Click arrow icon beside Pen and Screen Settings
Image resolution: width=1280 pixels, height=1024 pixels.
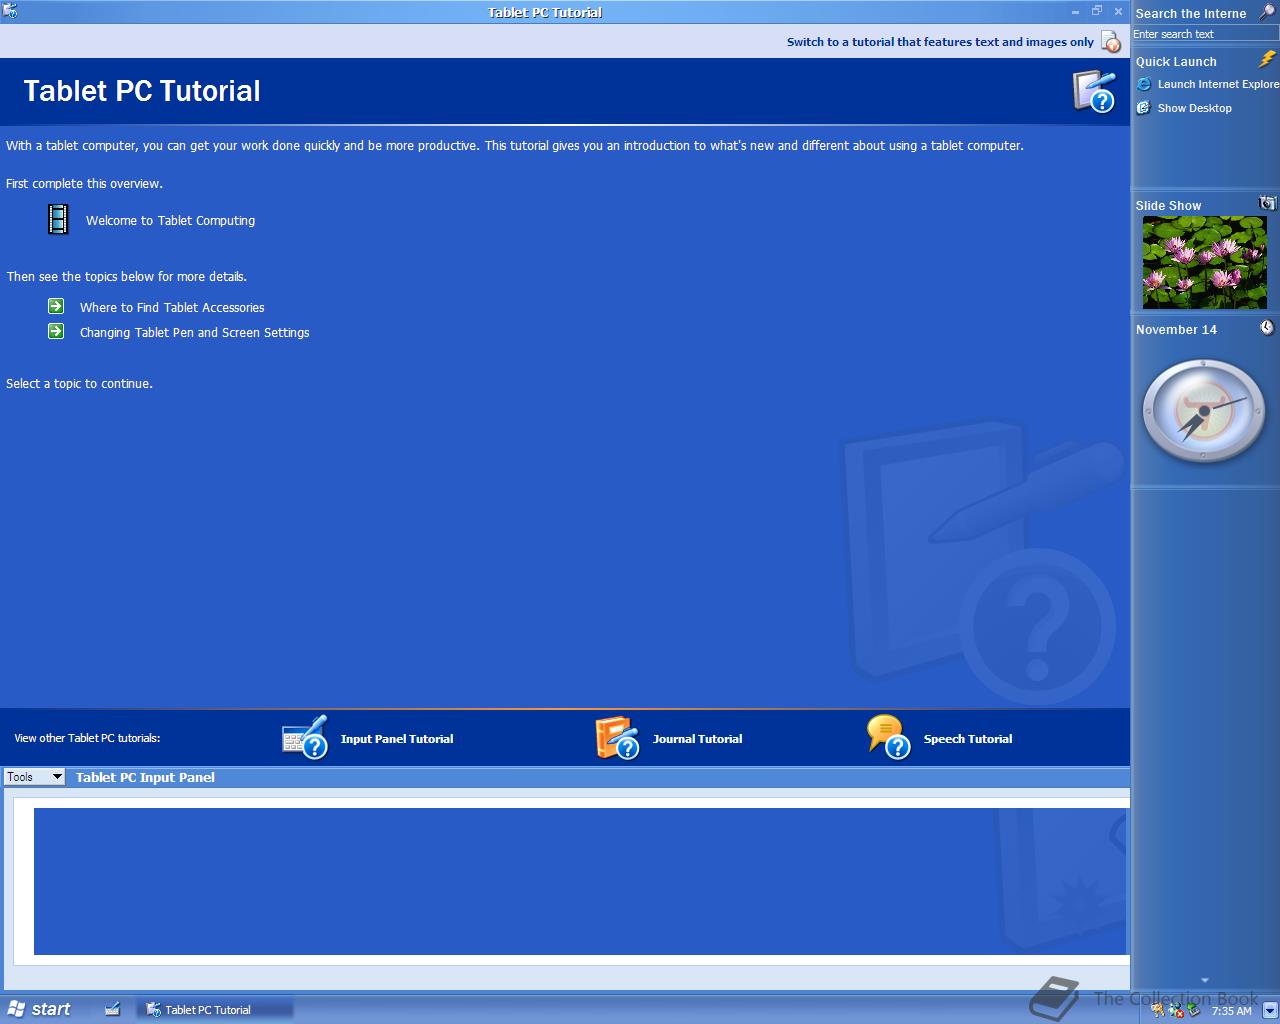pos(56,331)
